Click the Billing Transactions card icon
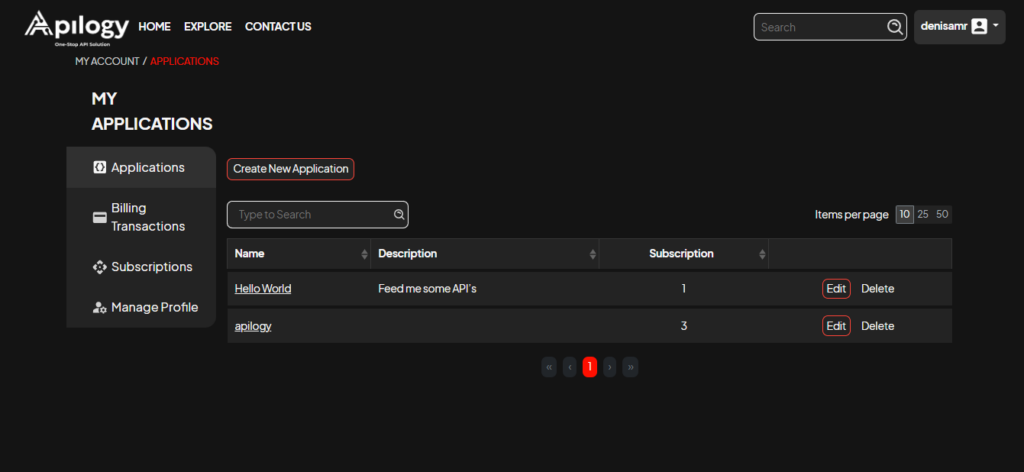Image resolution: width=1024 pixels, height=472 pixels. pos(100,217)
